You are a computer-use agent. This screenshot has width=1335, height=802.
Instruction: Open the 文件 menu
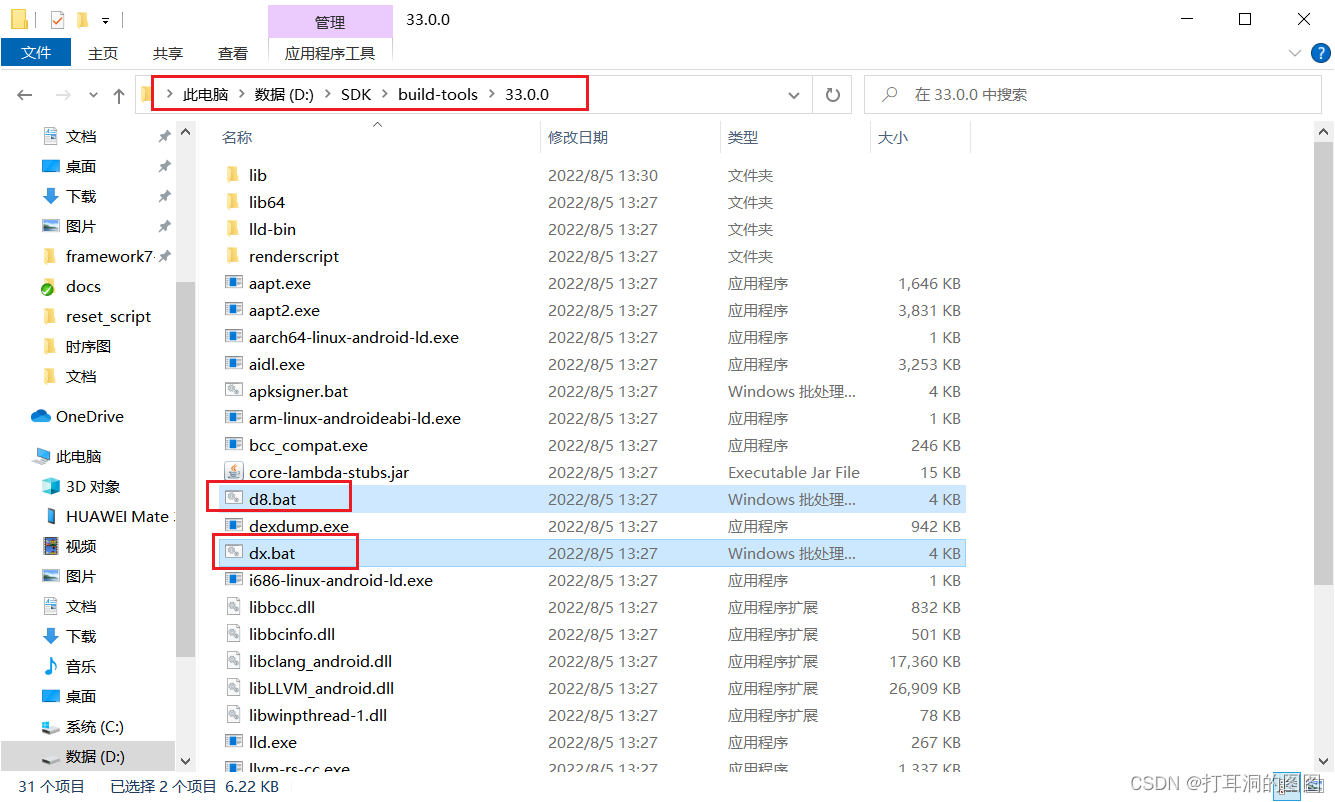pos(36,53)
